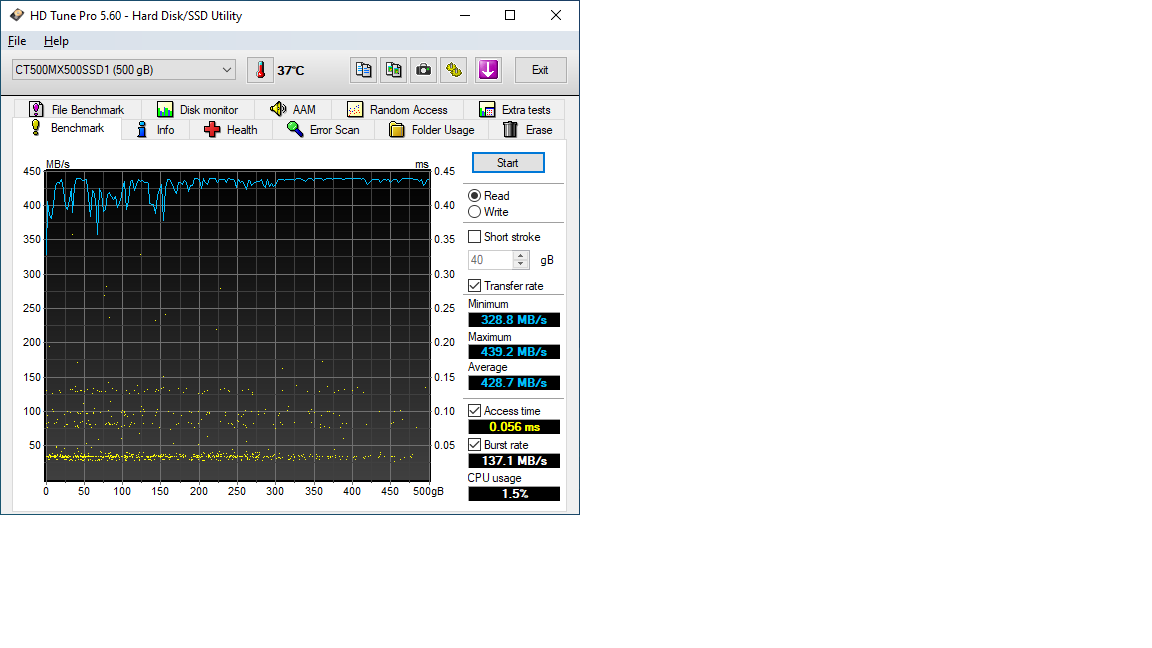This screenshot has width=1152, height=648.
Task: Open the Erase tab
Action: 528,130
